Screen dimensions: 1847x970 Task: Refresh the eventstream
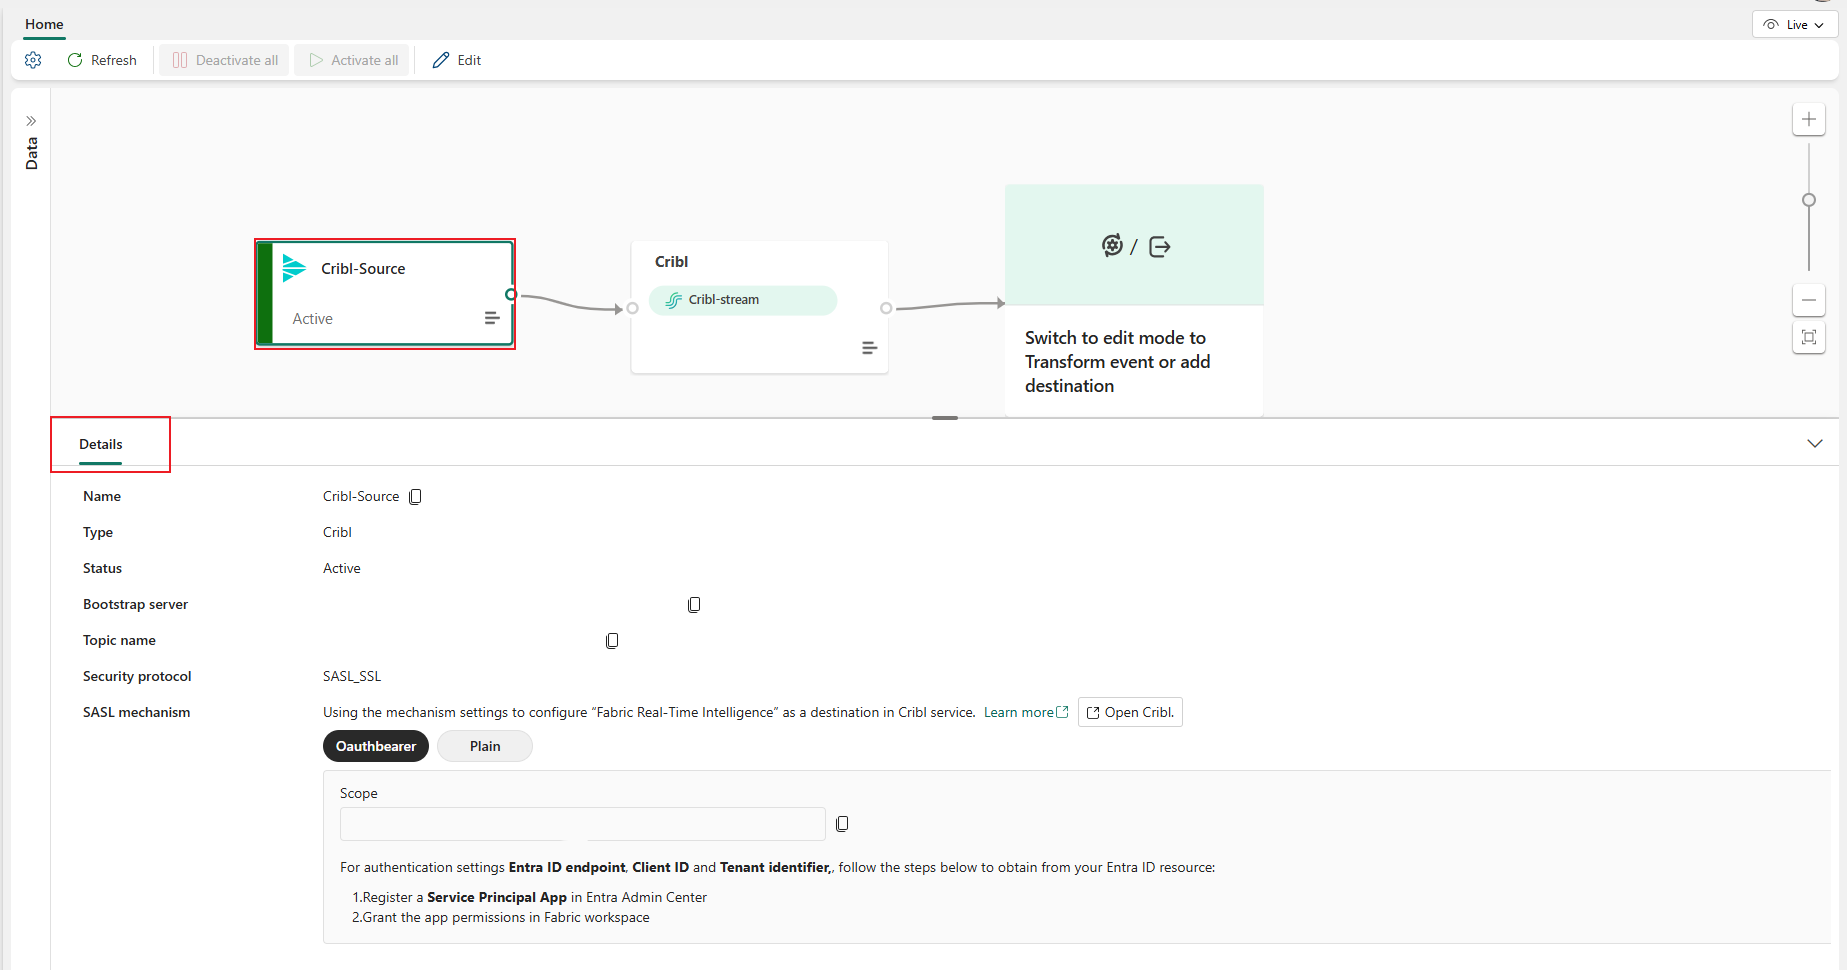pyautogui.click(x=102, y=60)
